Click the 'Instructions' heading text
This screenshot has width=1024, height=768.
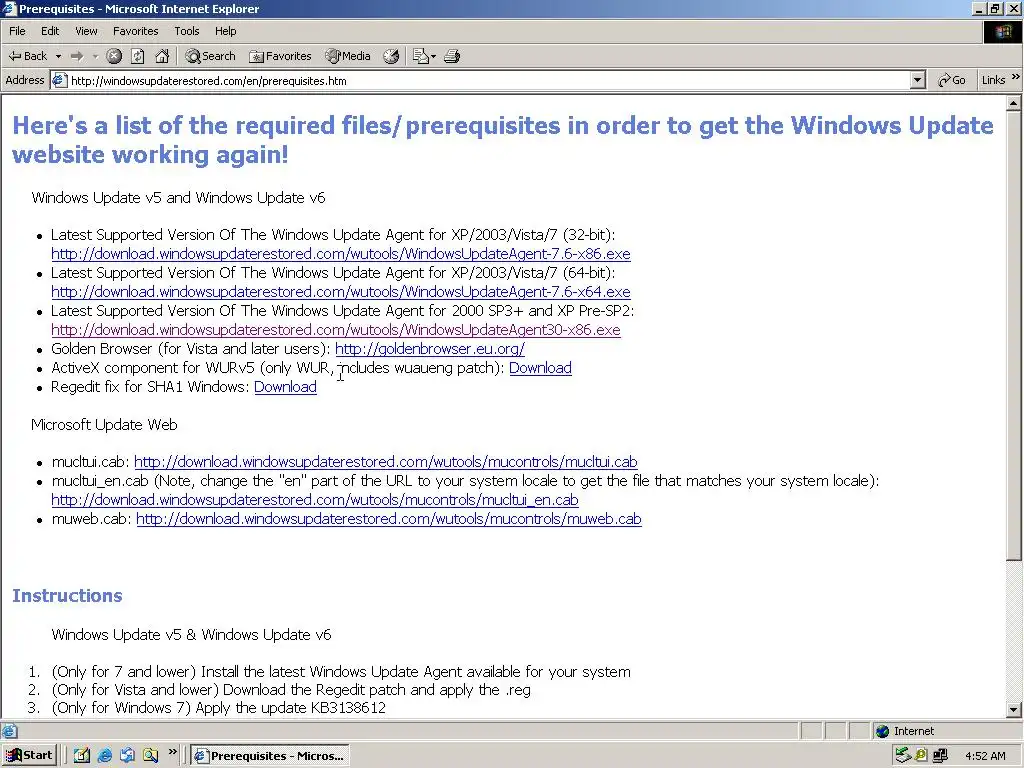pos(67,596)
